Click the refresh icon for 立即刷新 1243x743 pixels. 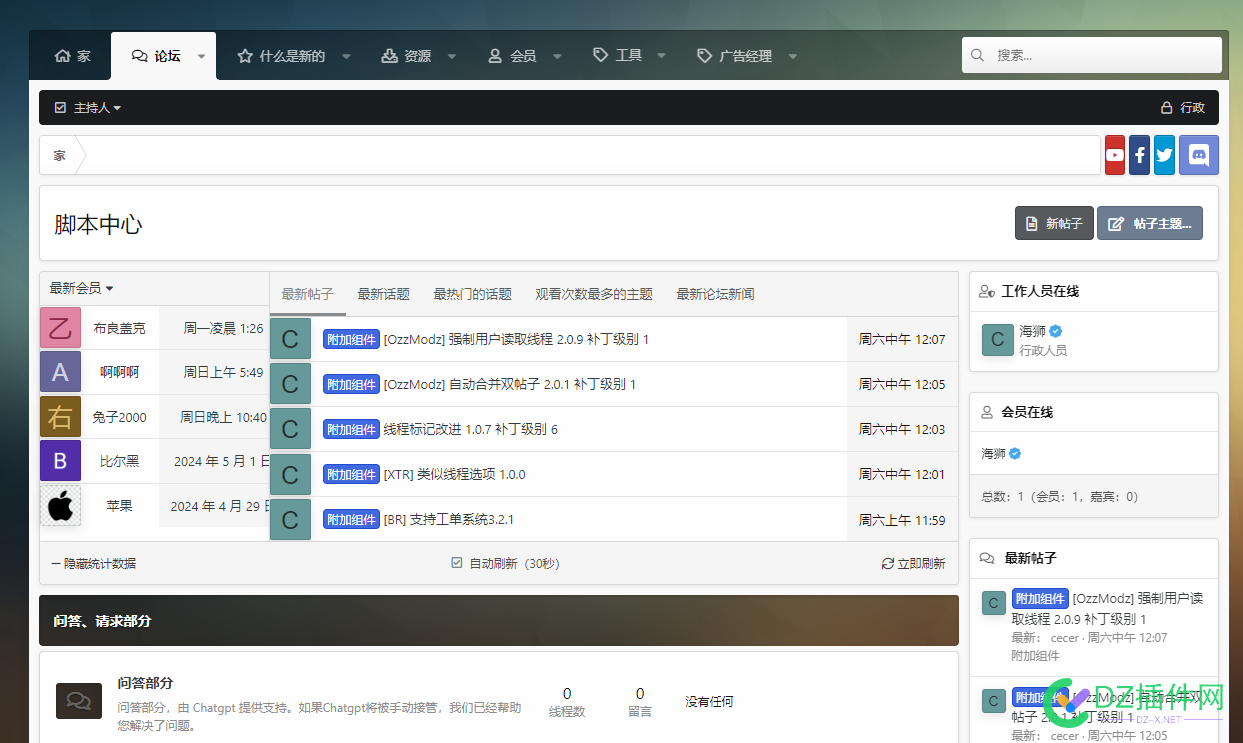click(x=887, y=564)
